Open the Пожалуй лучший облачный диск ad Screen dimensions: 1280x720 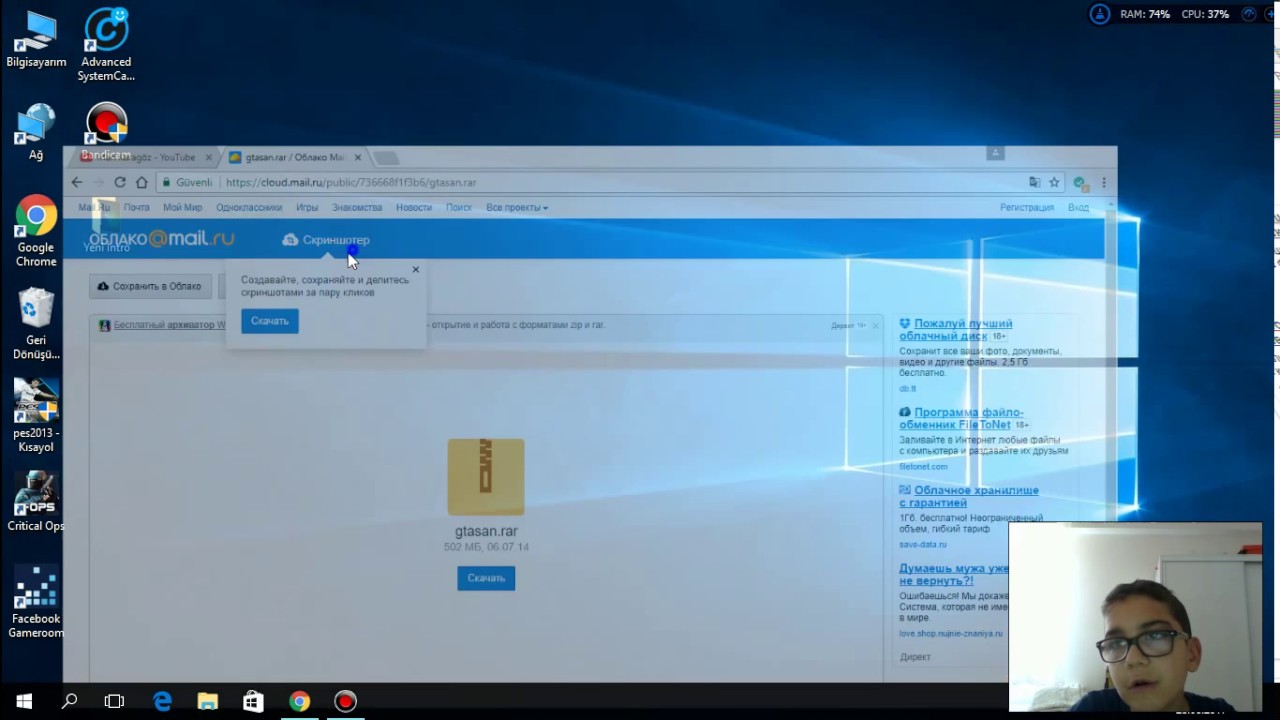click(x=956, y=329)
